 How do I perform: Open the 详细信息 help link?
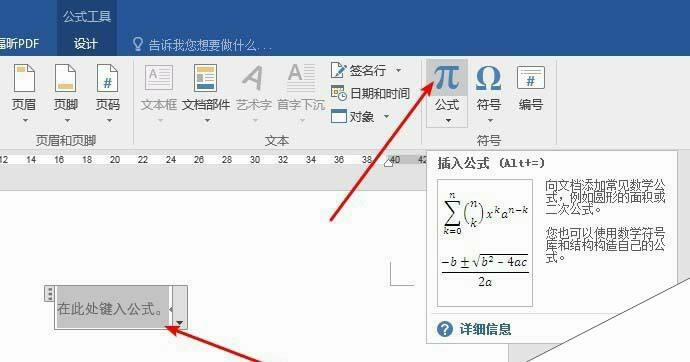(x=485, y=329)
